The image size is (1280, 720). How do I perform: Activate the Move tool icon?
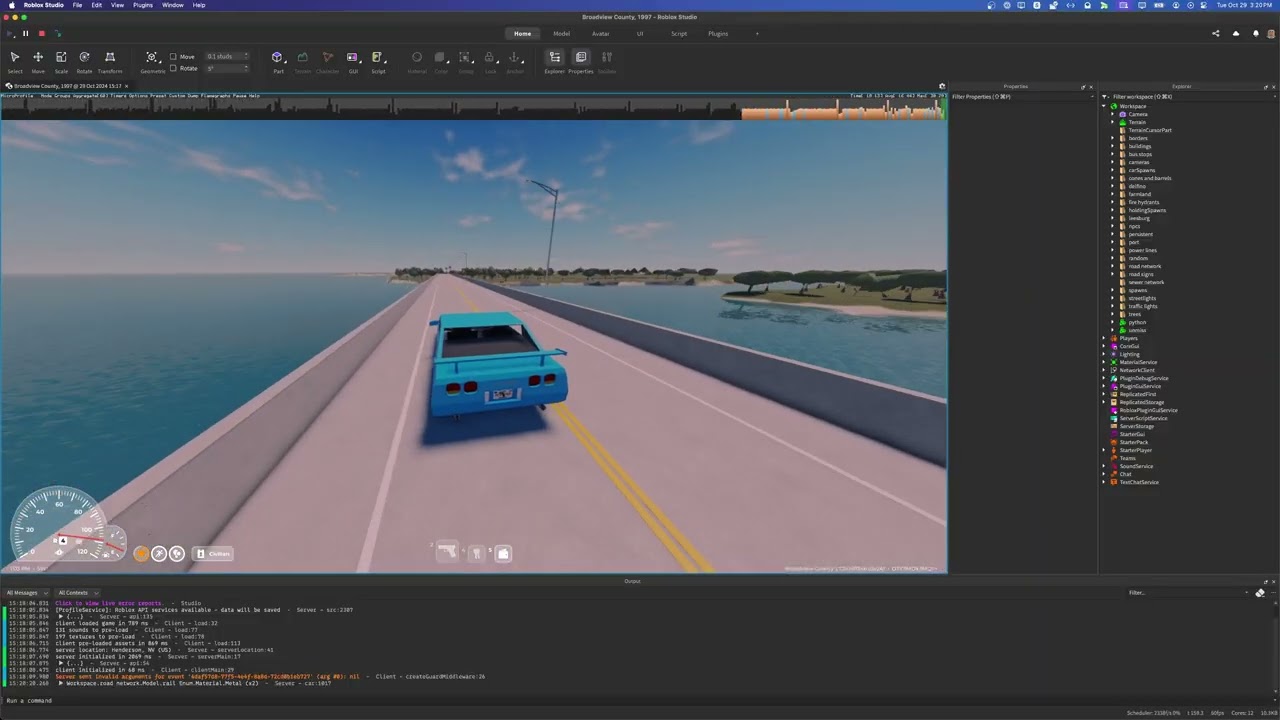tap(38, 61)
